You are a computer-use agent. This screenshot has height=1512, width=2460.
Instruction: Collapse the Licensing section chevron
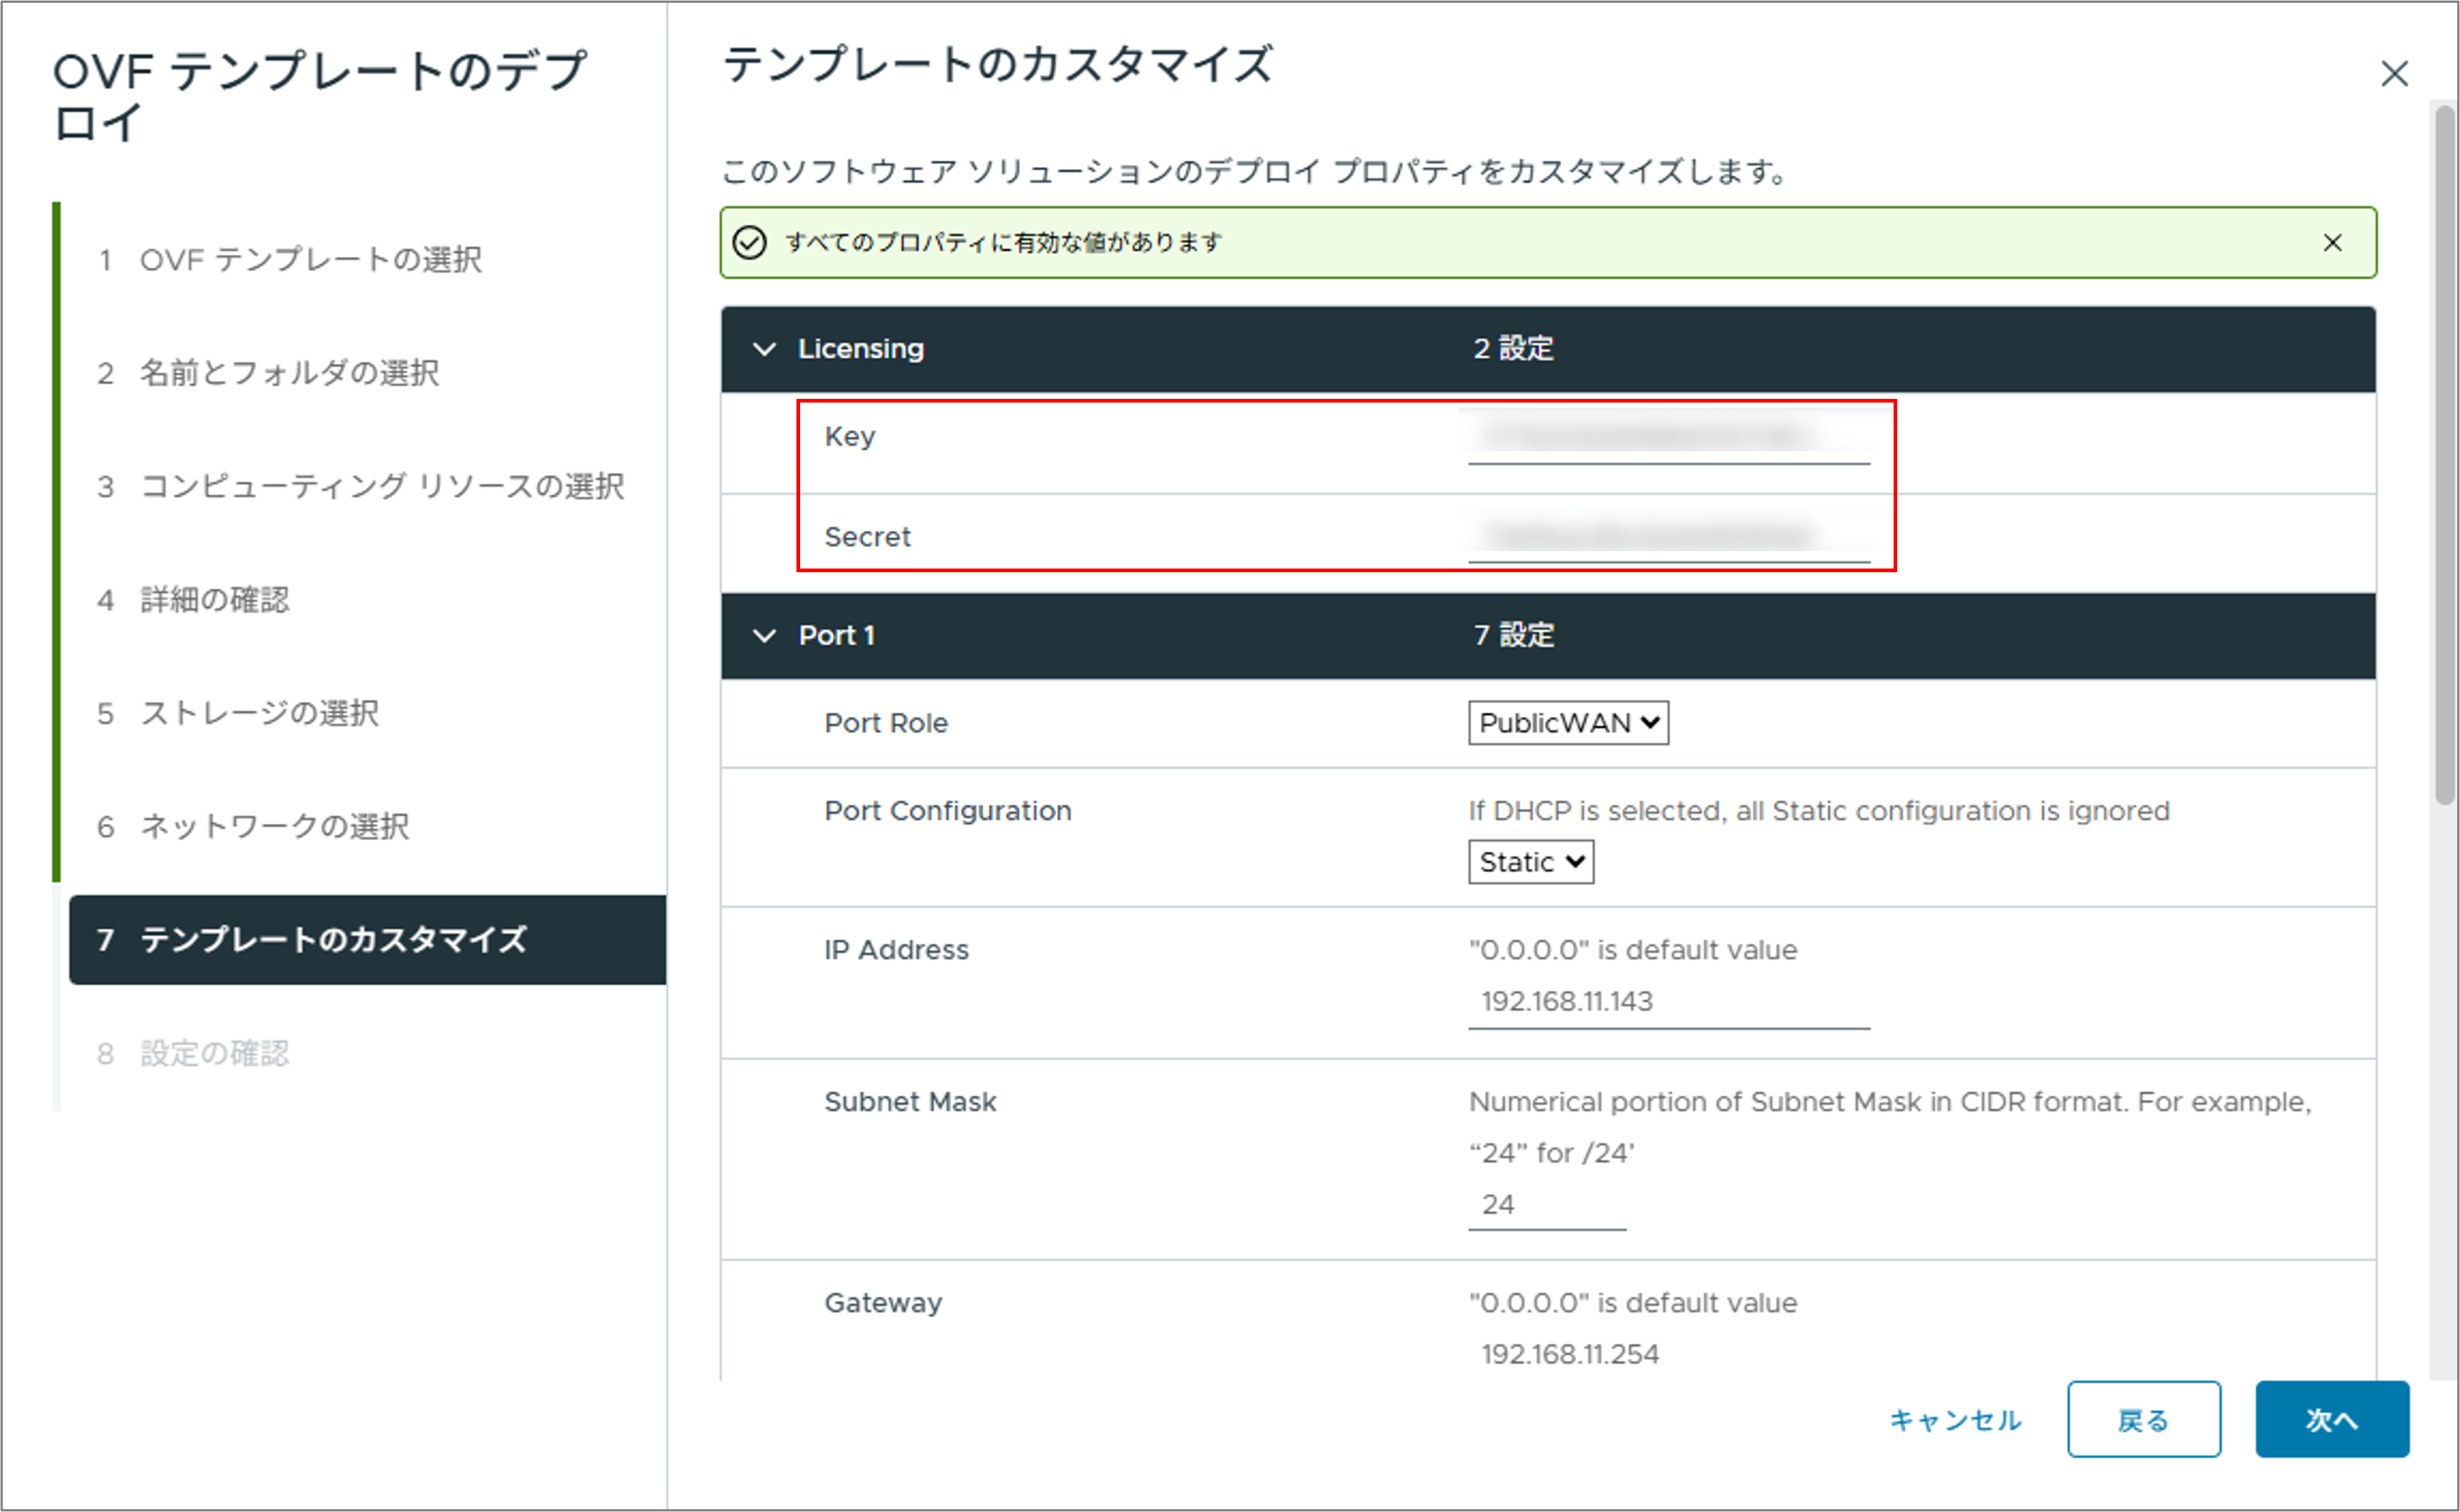click(x=764, y=349)
